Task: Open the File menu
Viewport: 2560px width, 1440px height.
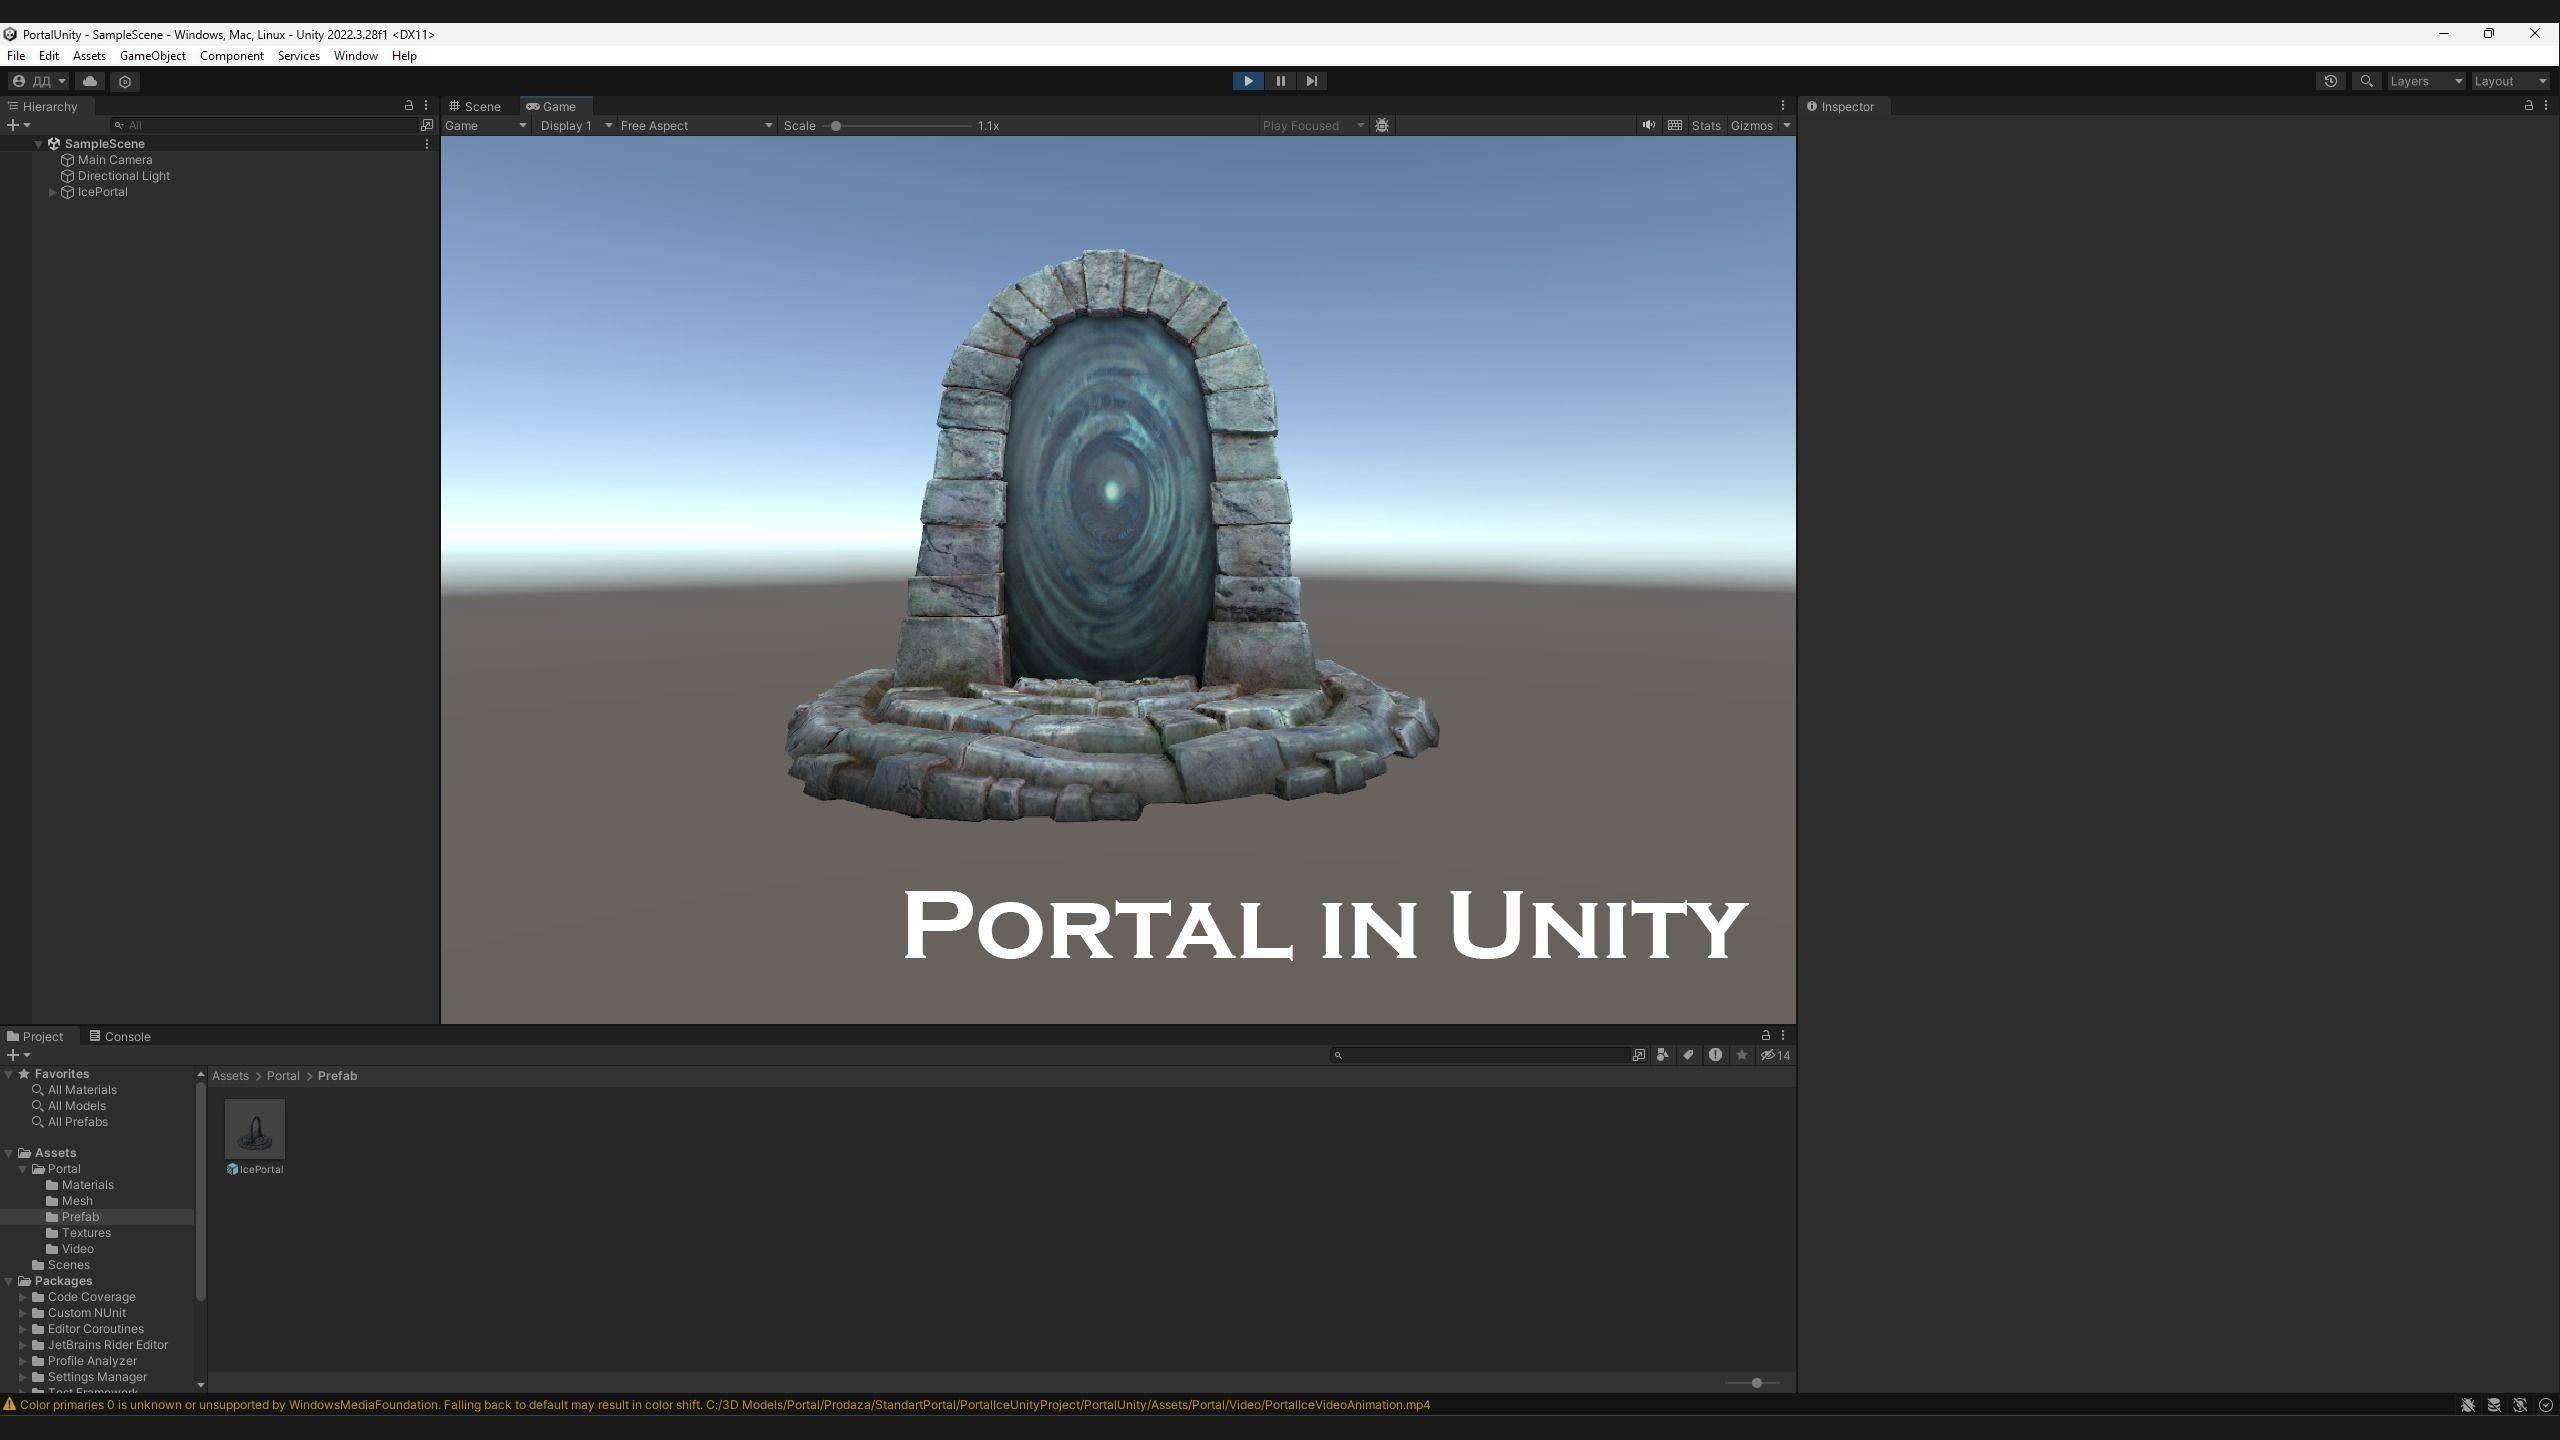Action: click(16, 56)
